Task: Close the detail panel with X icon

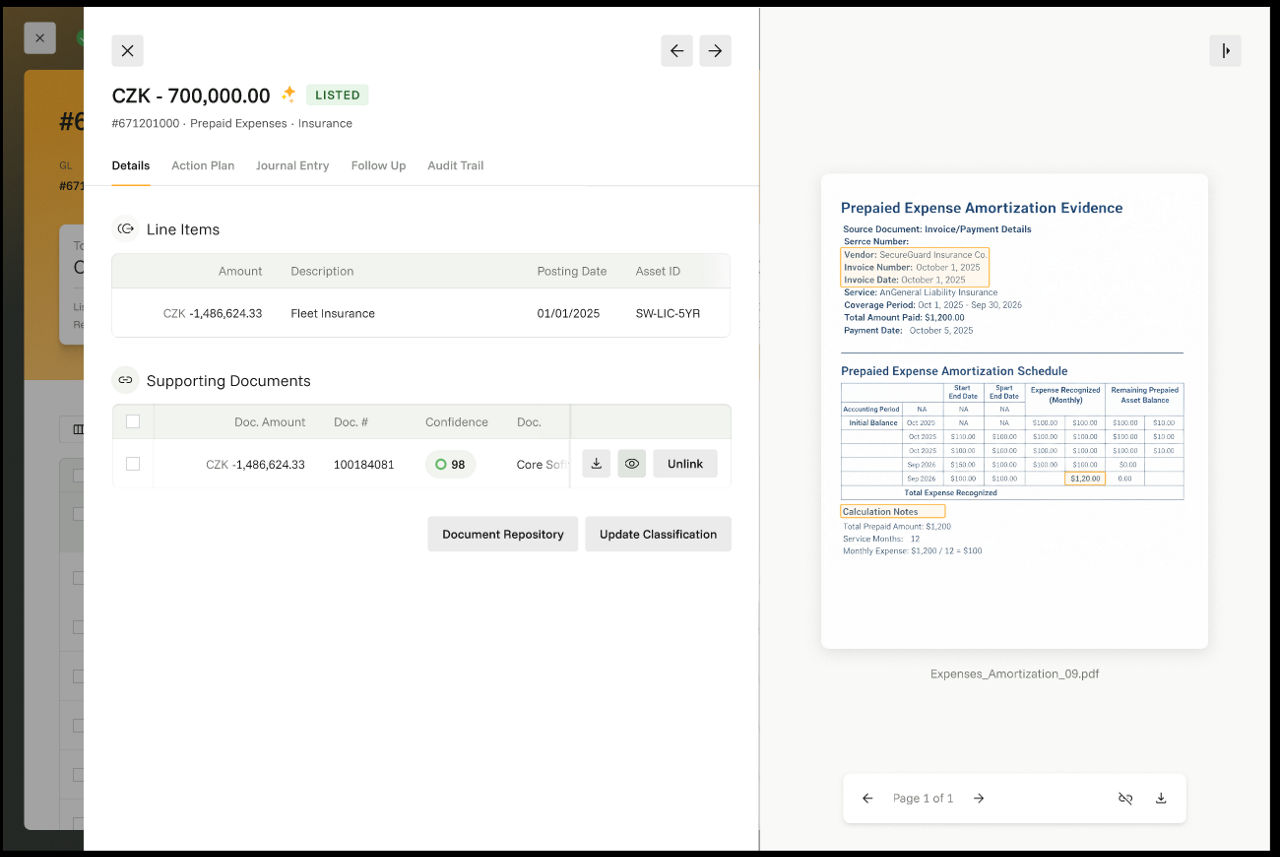Action: (x=127, y=51)
